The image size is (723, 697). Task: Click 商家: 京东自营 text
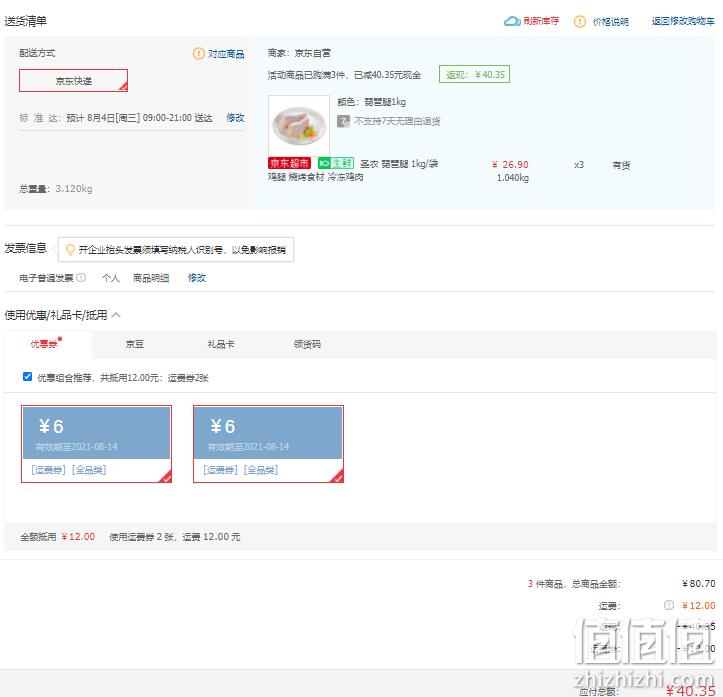pos(299,53)
